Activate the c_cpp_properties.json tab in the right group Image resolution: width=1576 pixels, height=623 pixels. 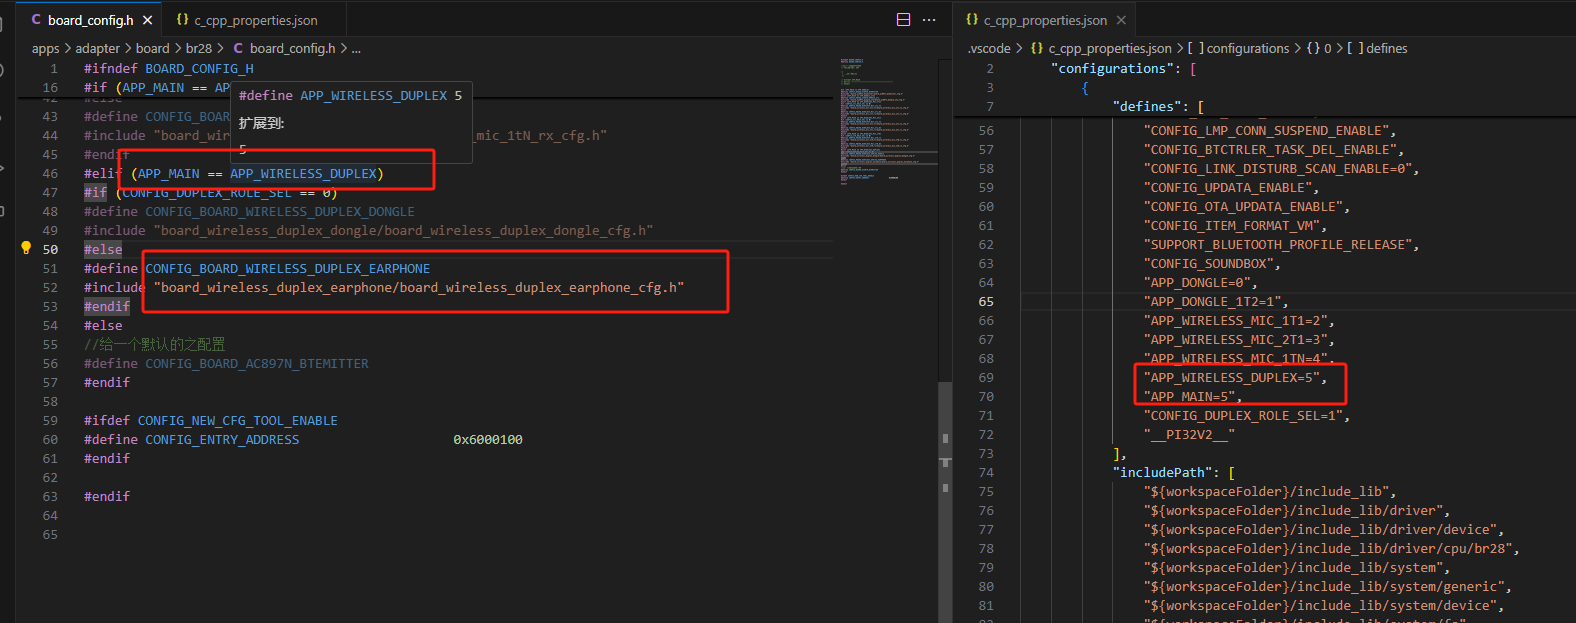click(x=1045, y=20)
